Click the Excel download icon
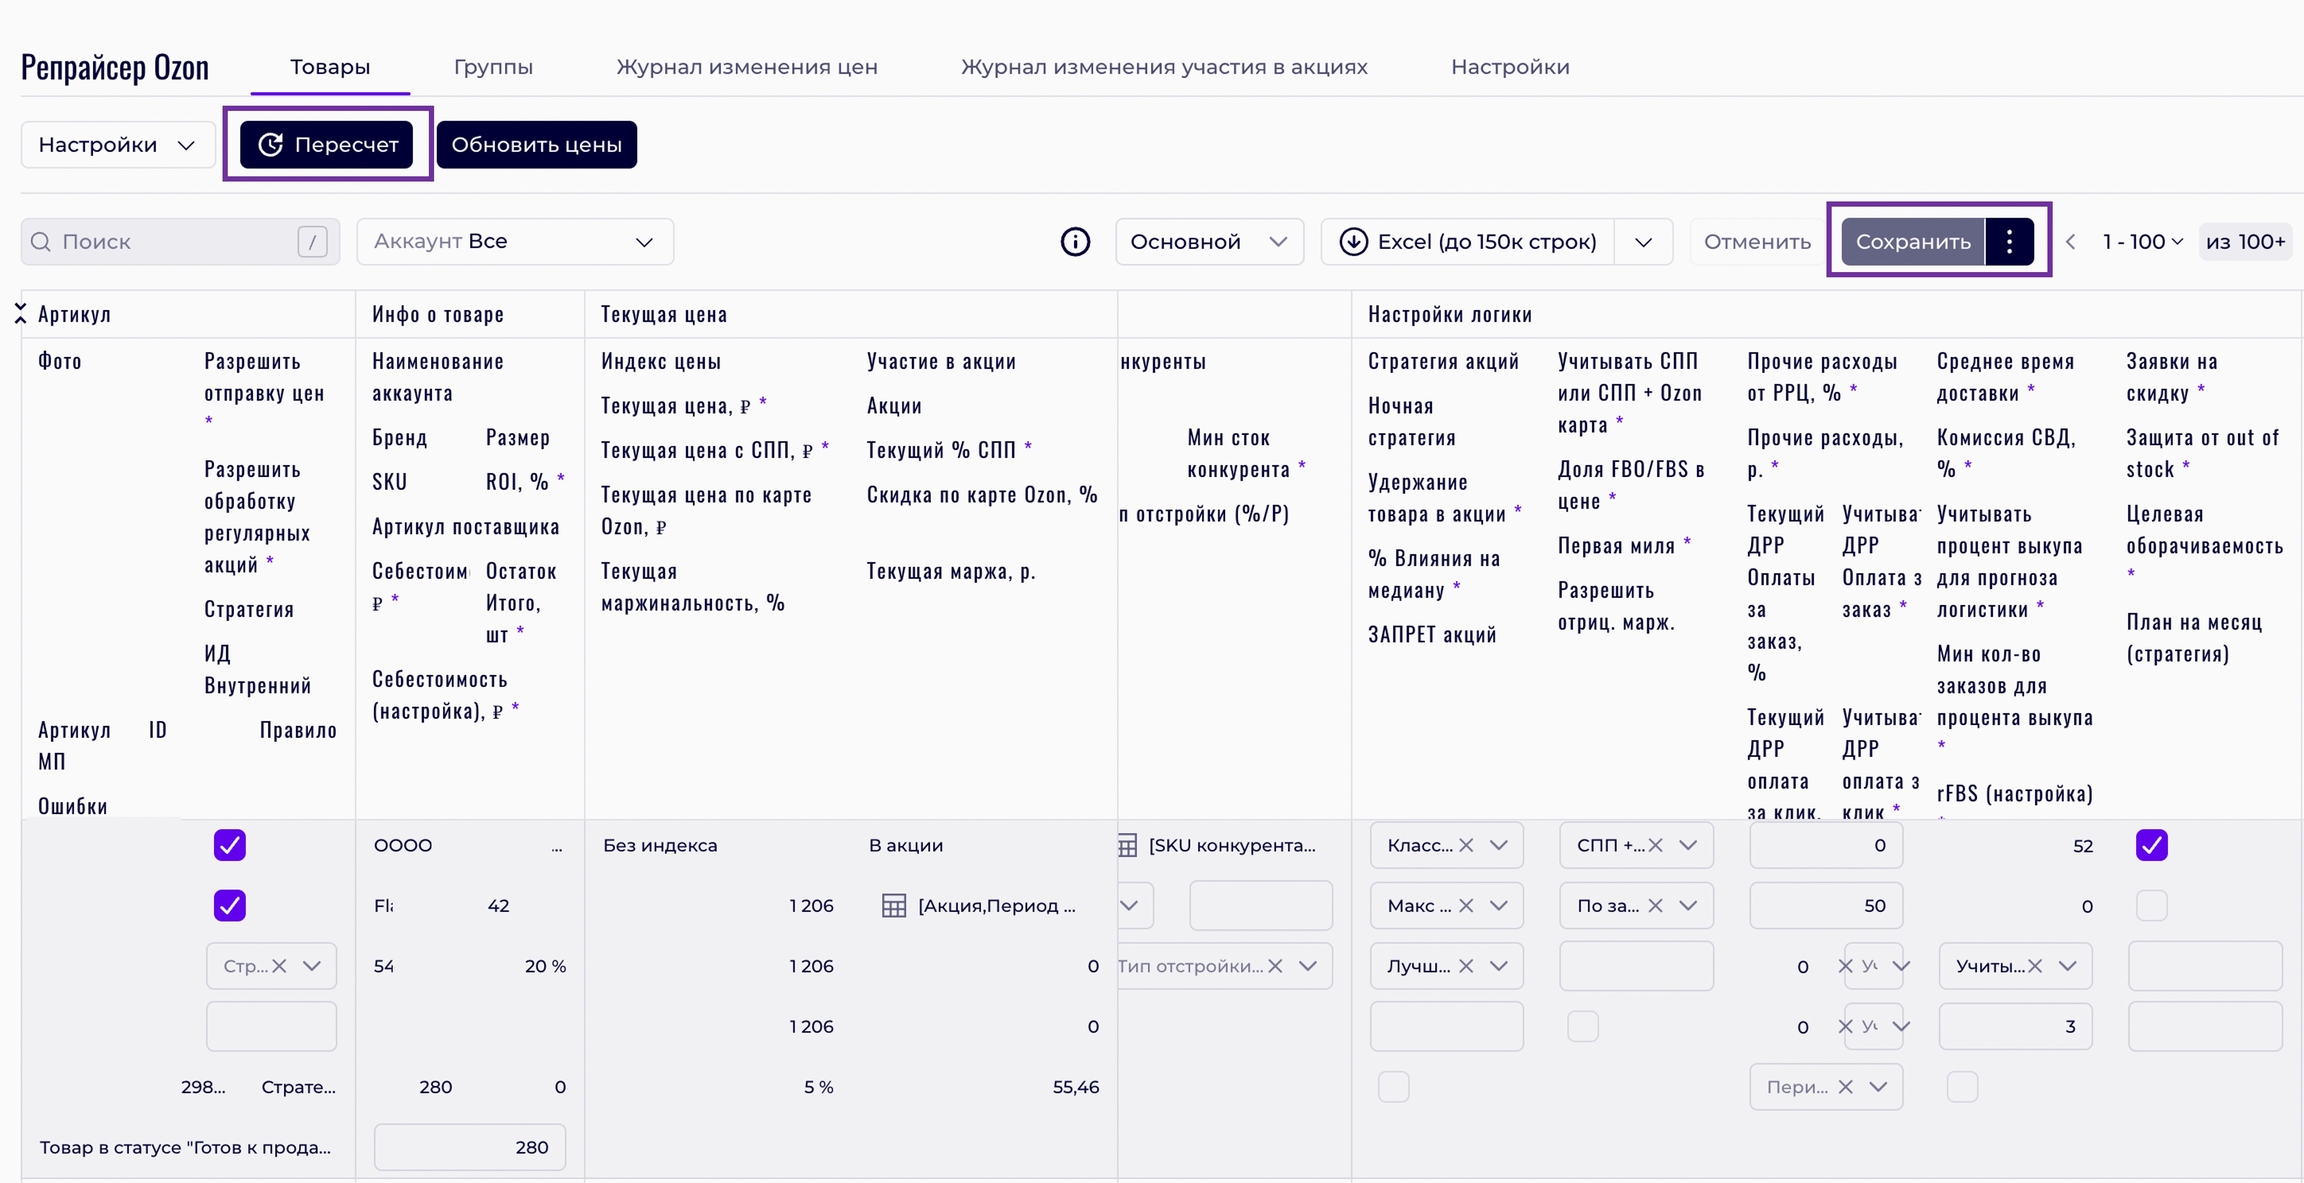Image resolution: width=2304 pixels, height=1183 pixels. point(1353,242)
